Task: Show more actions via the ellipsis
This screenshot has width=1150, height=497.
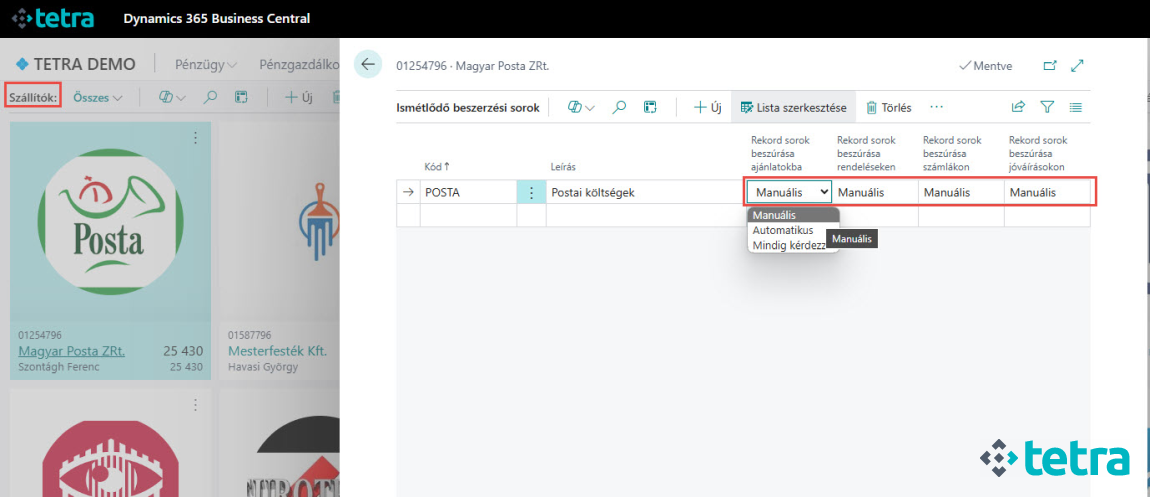Action: [937, 107]
